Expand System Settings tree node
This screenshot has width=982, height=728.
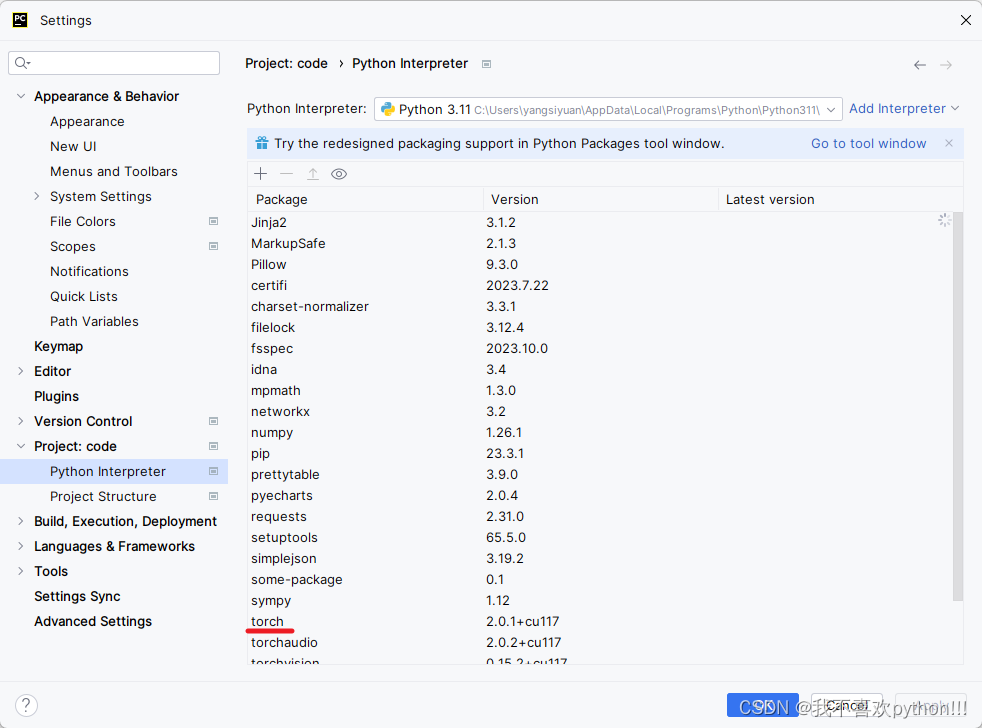pyautogui.click(x=36, y=196)
